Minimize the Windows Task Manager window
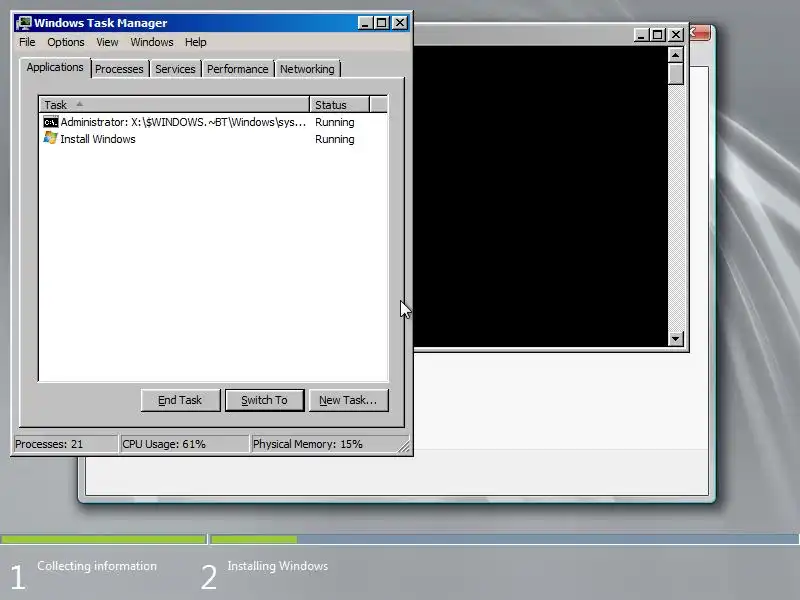800x600 pixels. (x=365, y=23)
